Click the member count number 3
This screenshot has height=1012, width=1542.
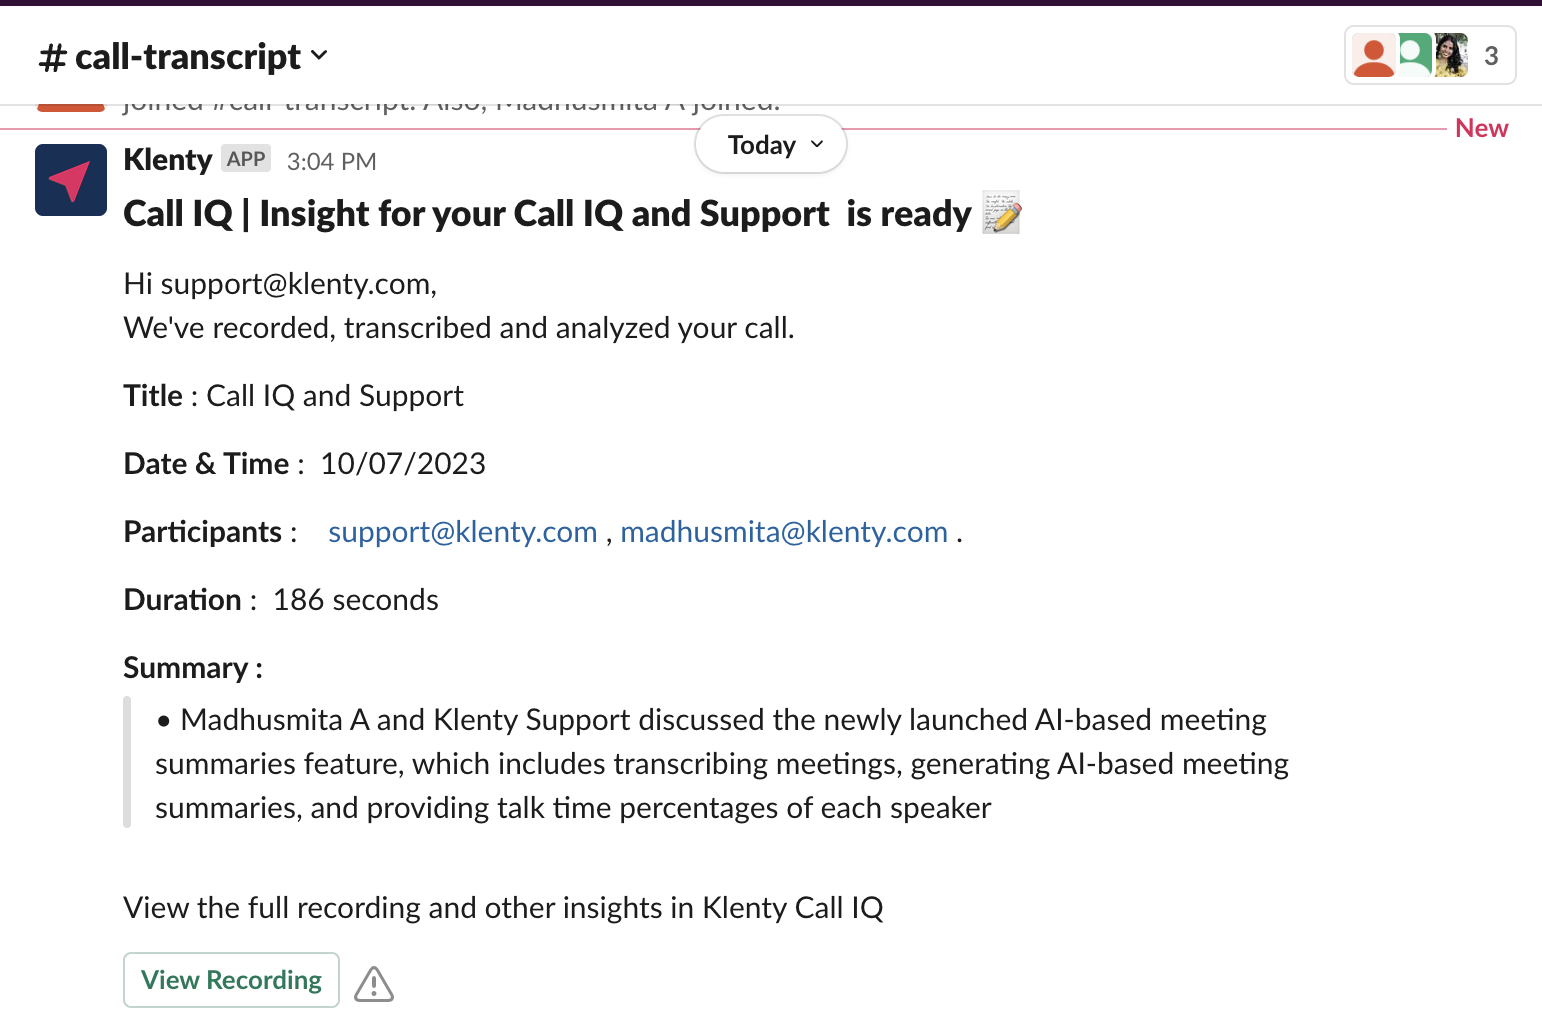[x=1491, y=56]
